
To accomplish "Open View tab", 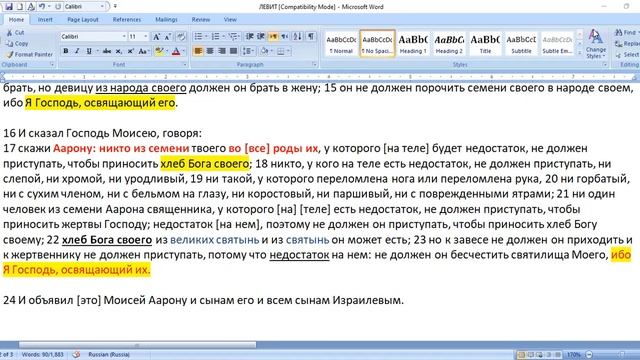I will coord(230,20).
